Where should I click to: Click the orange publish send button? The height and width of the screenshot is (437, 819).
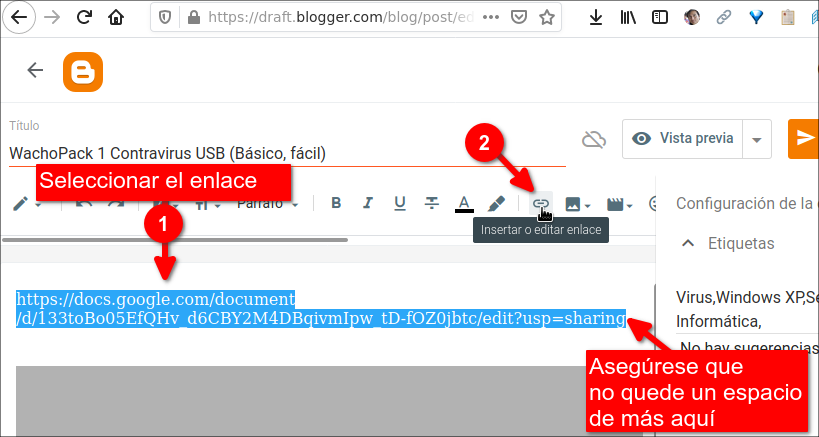click(x=804, y=139)
